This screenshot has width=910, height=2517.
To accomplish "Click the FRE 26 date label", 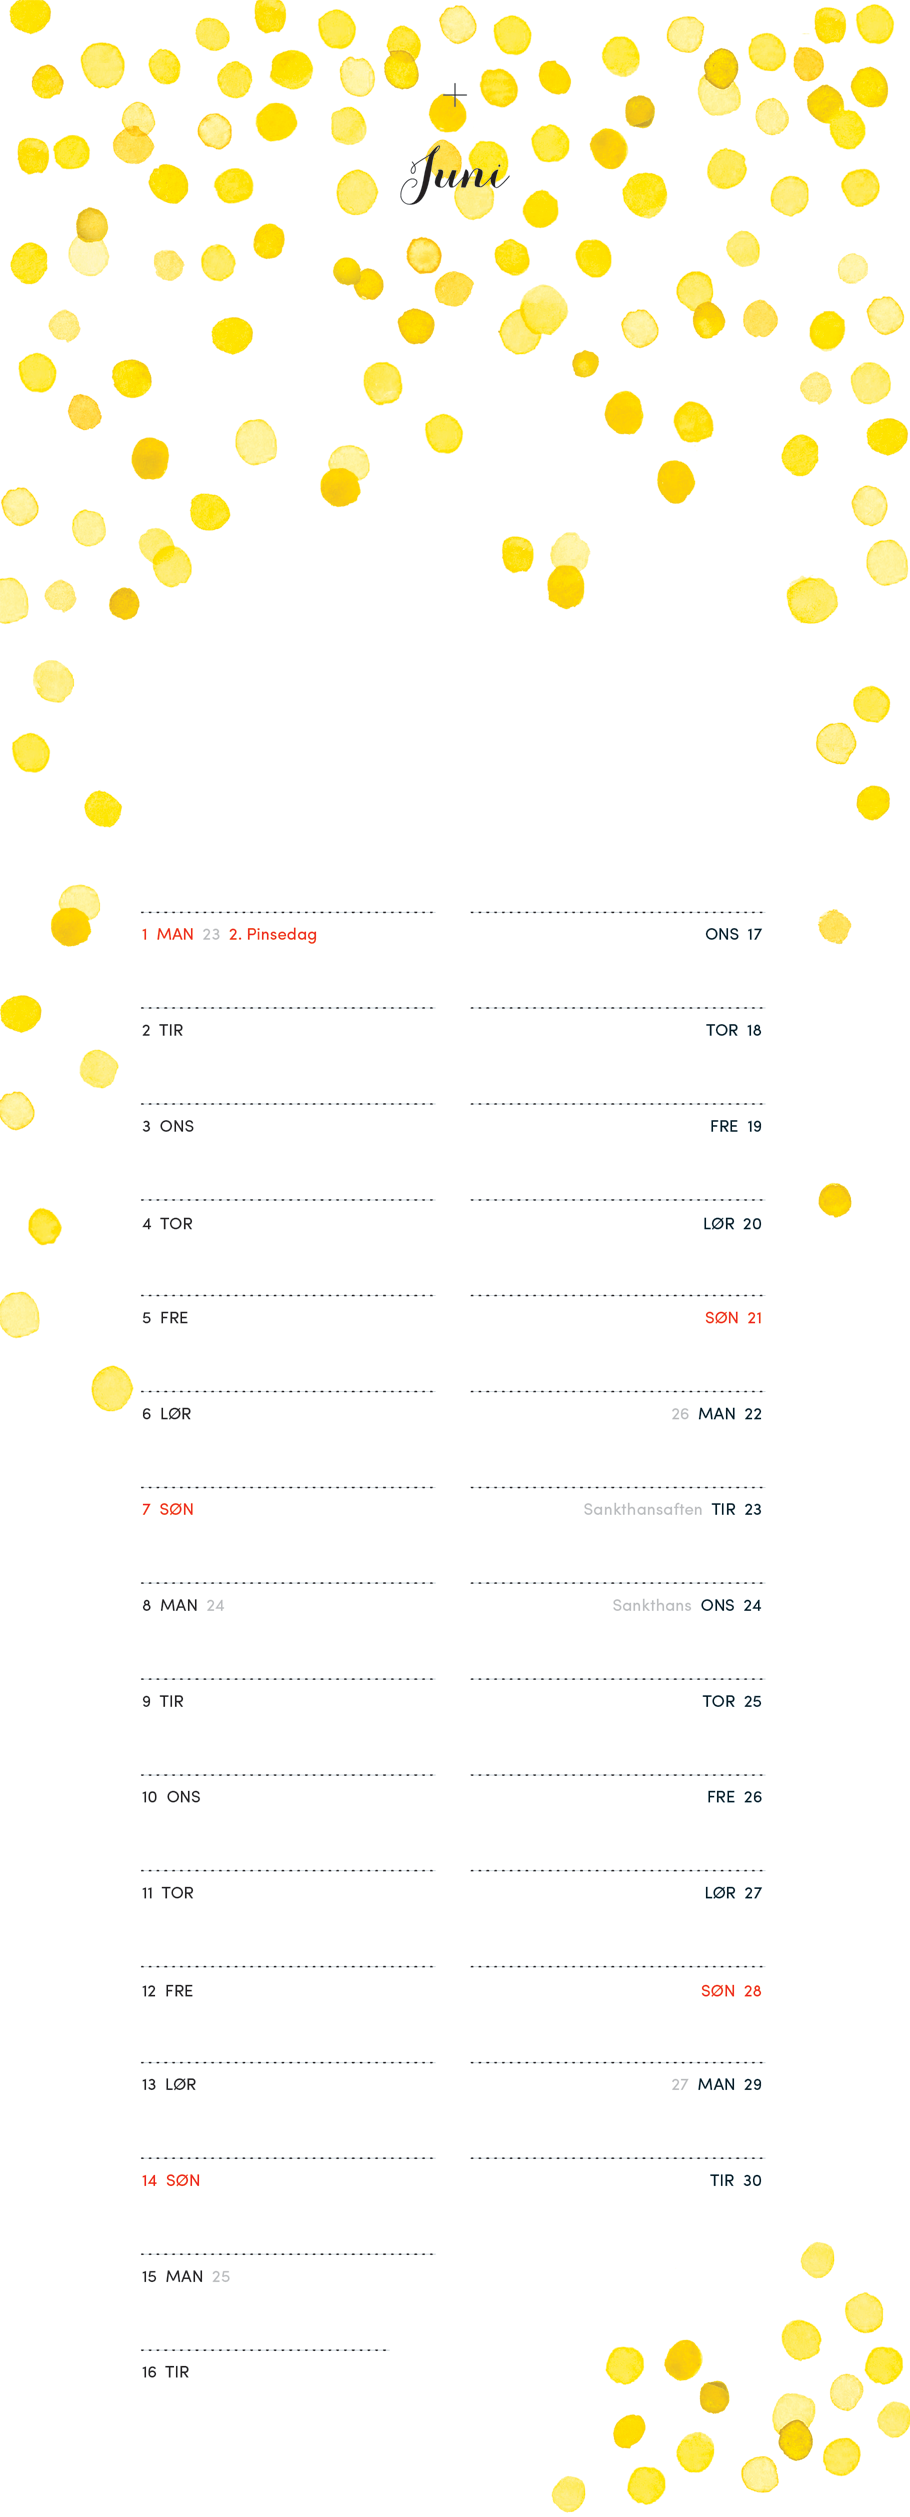I will (734, 1797).
